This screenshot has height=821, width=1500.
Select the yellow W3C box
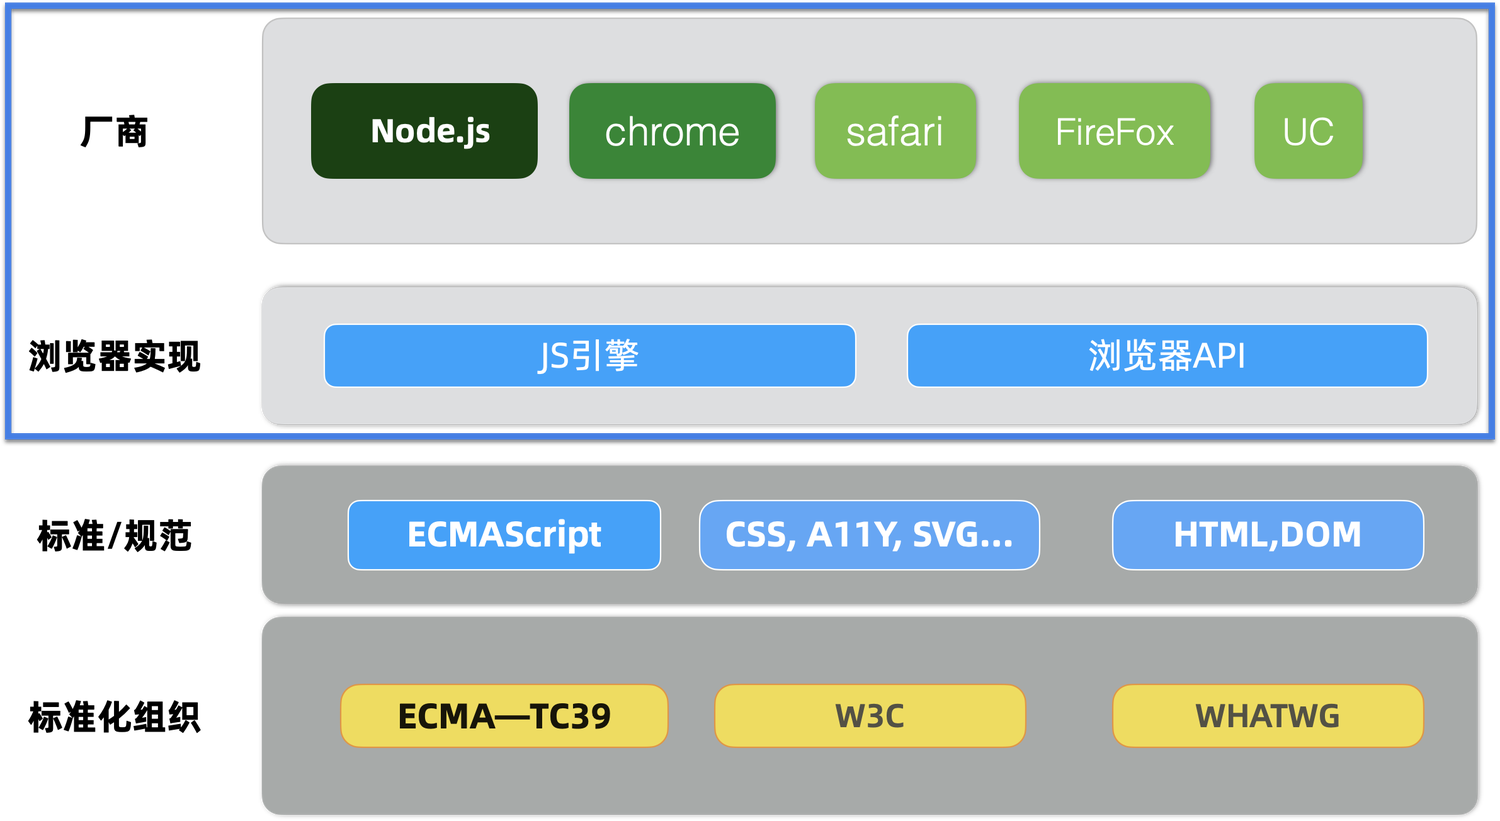click(x=869, y=716)
